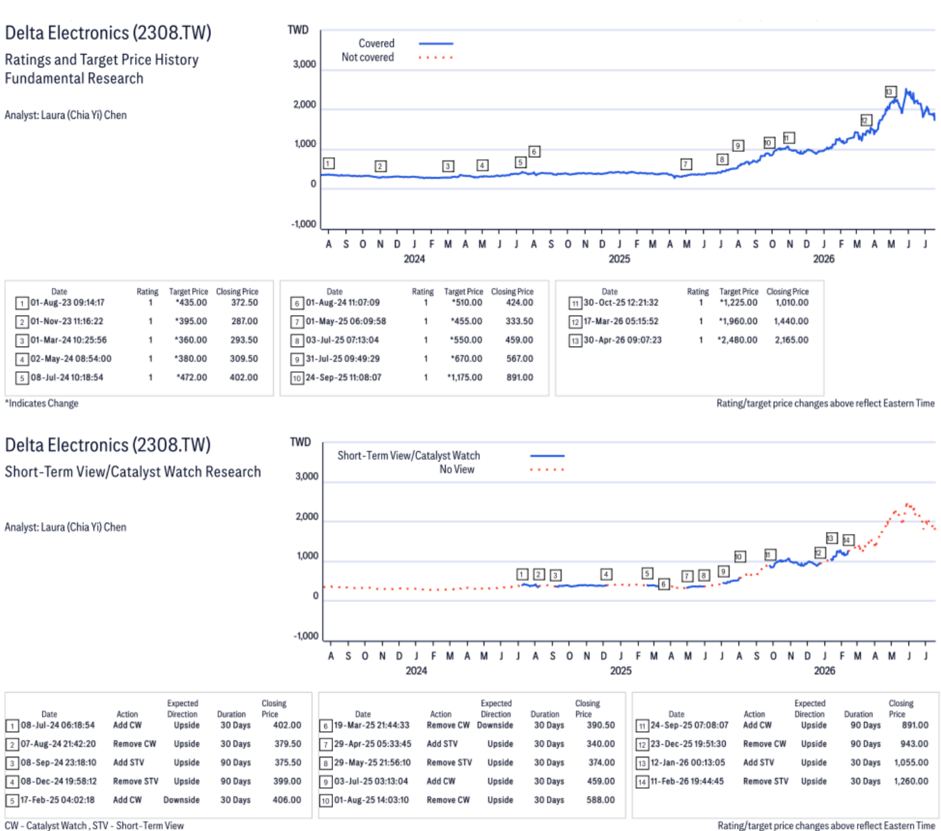This screenshot has width=941, height=831.
Task: Click the closing price '309.50'
Action: point(244,359)
